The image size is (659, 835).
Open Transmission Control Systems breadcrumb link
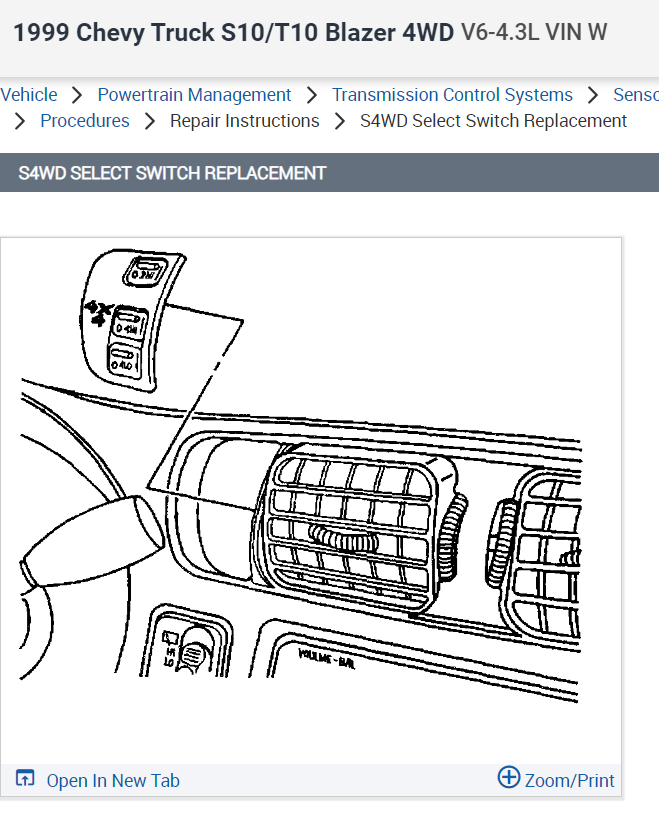tap(452, 95)
